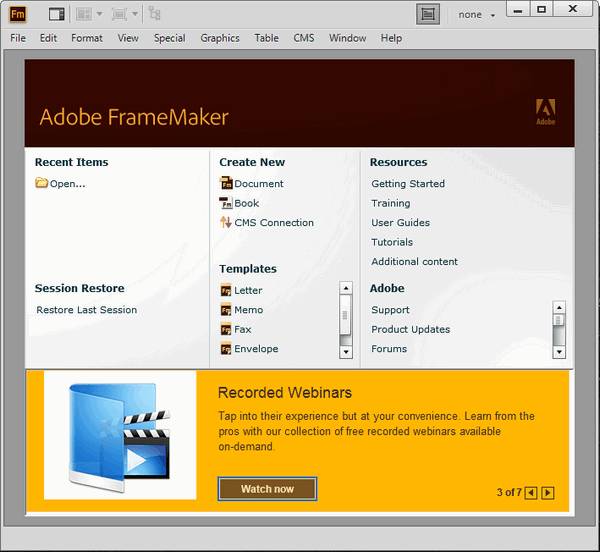Click the Templates list up arrow
Screen dimensions: 600x552
(346, 288)
